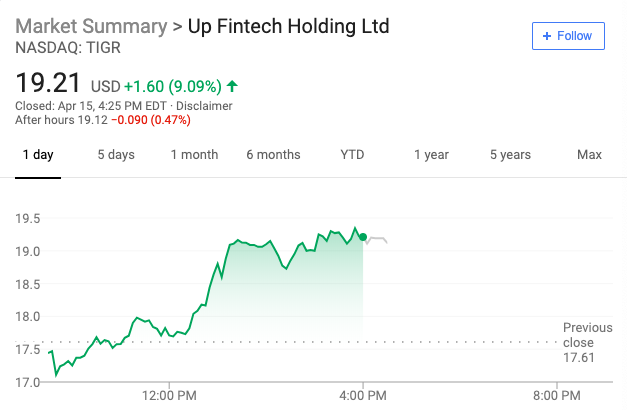
Task: Click the plus icon on Follow button
Action: tap(547, 36)
